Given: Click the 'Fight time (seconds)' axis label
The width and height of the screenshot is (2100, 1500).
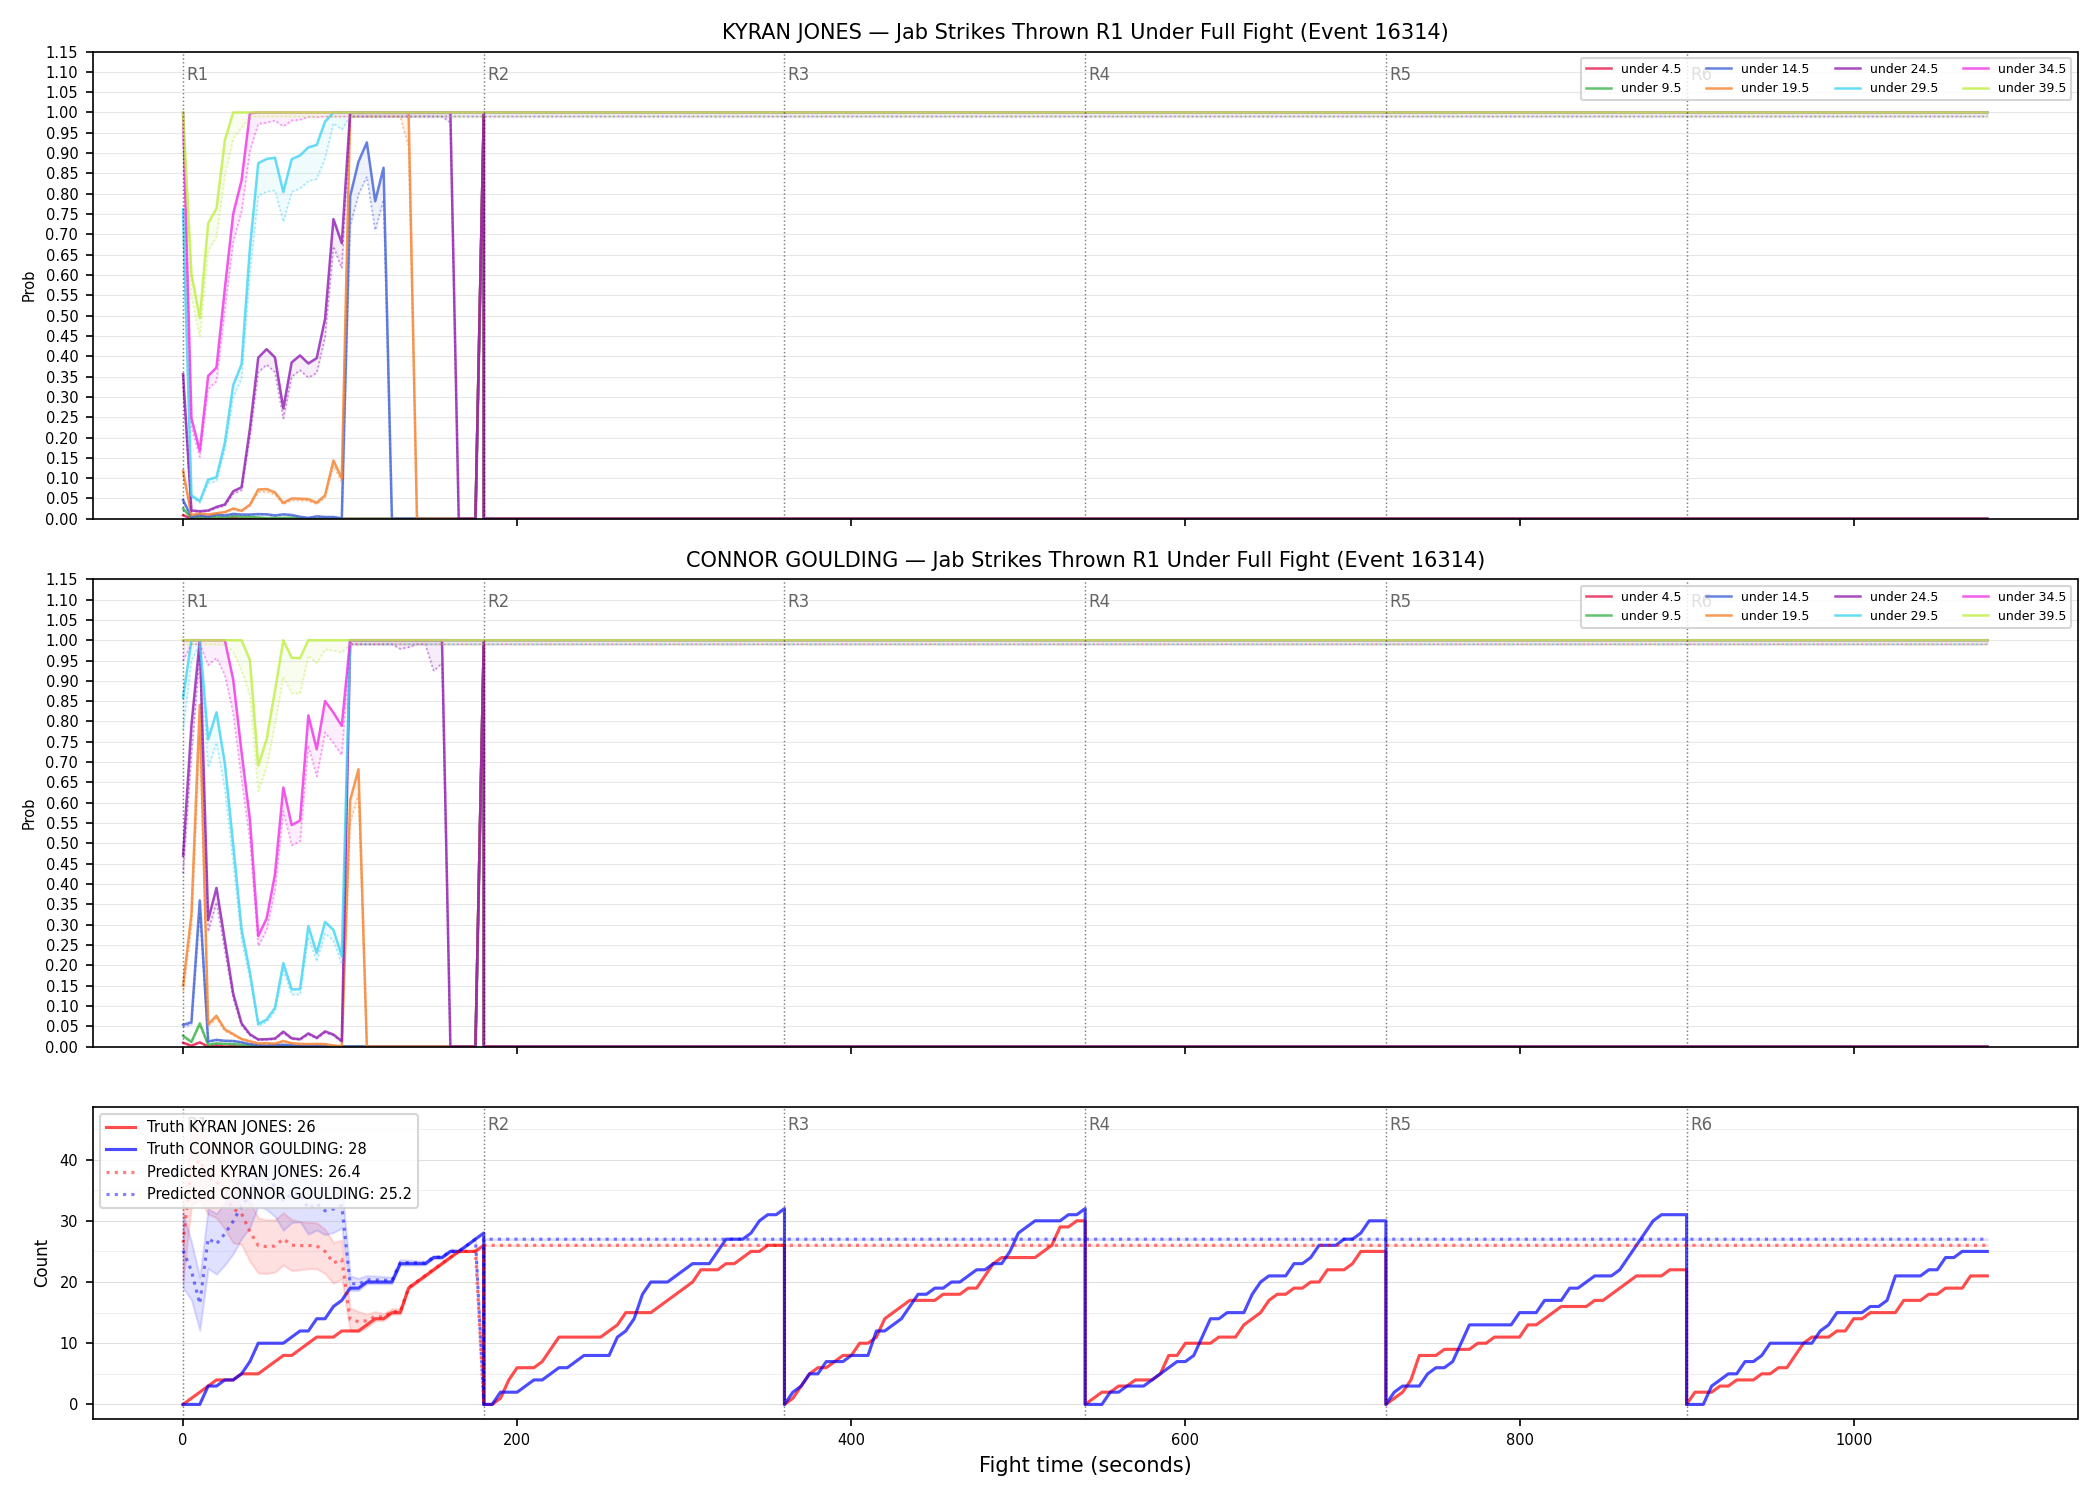Looking at the screenshot, I should pos(1085,1465).
